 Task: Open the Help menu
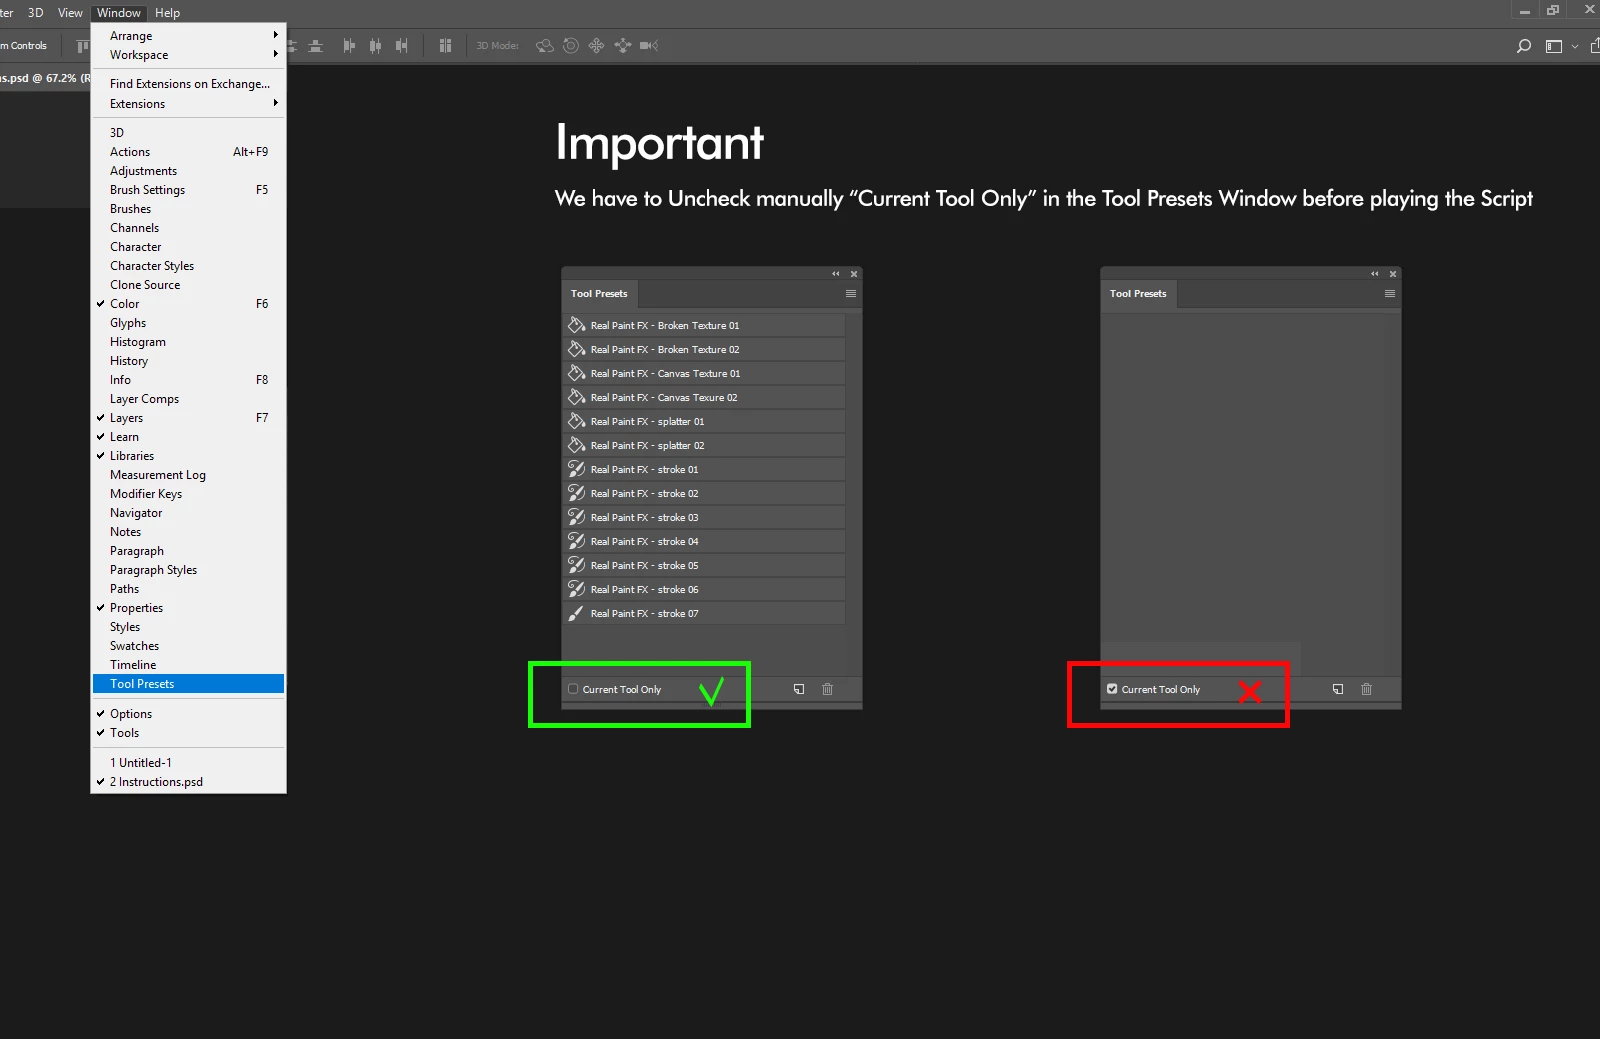tap(168, 13)
